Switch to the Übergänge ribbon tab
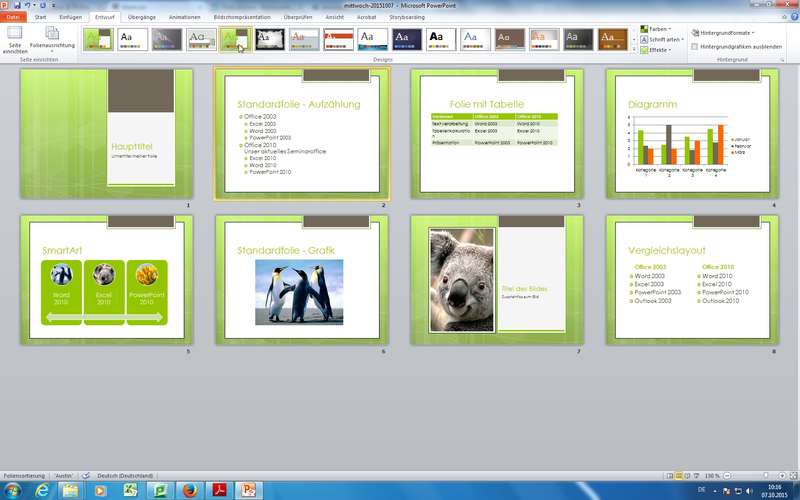 click(x=141, y=17)
